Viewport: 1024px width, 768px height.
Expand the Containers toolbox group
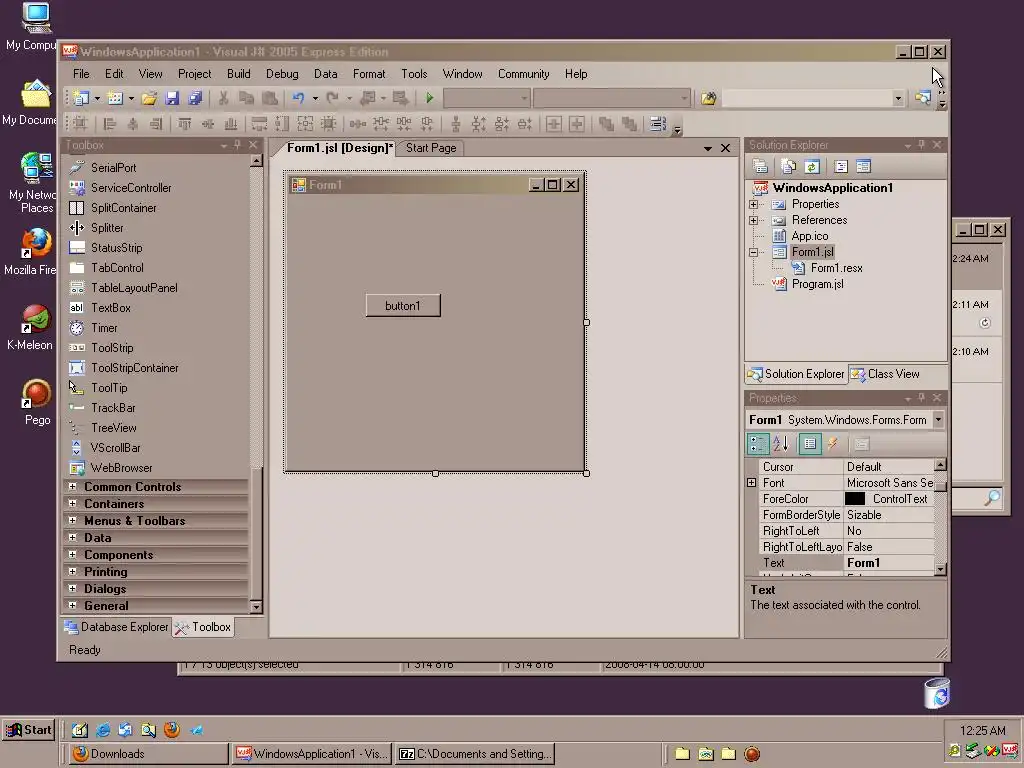coord(72,504)
